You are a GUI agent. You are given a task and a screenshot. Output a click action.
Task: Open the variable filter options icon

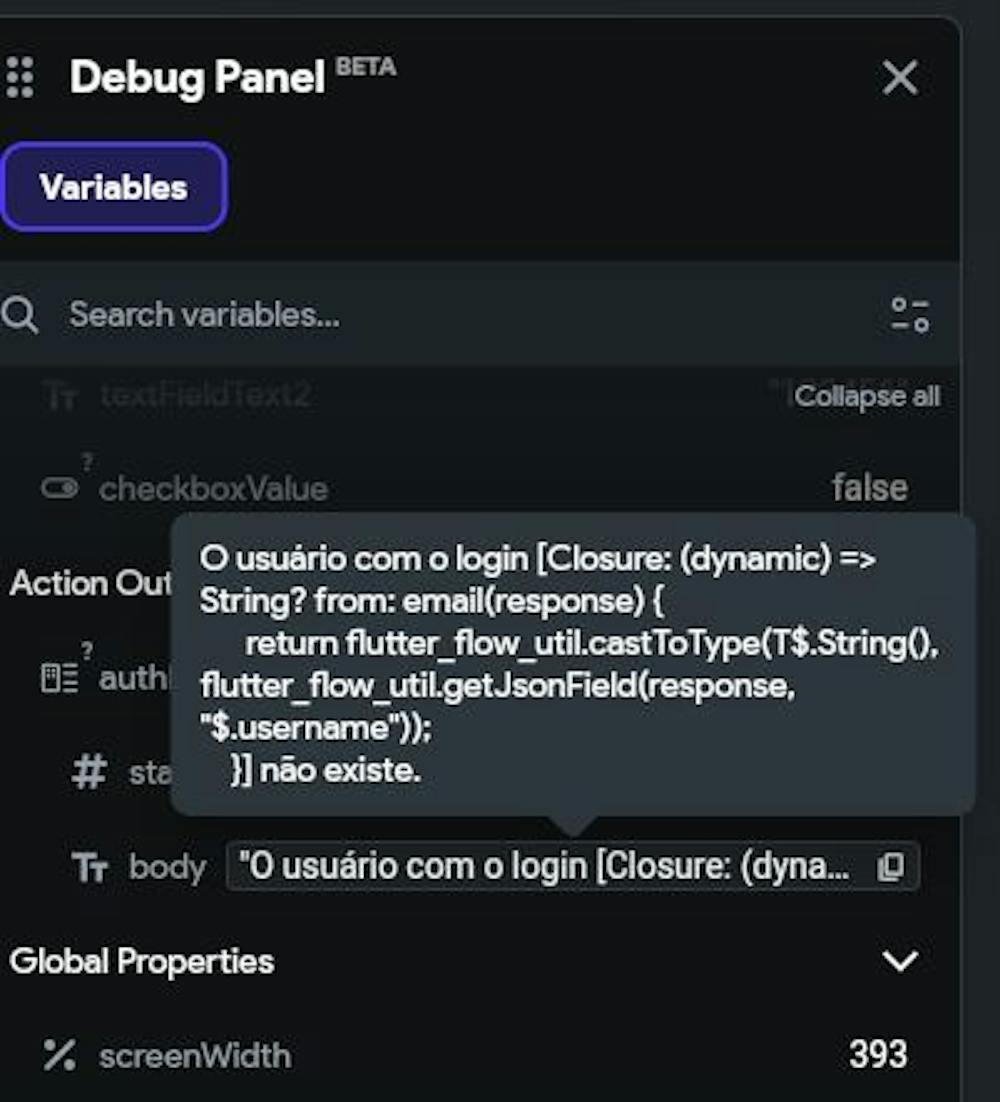(909, 315)
